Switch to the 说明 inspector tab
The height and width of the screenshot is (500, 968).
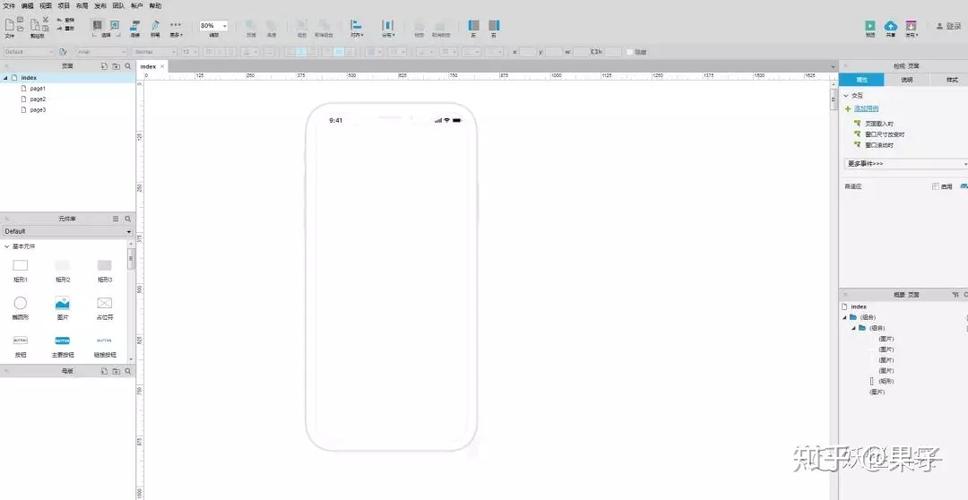(906, 80)
